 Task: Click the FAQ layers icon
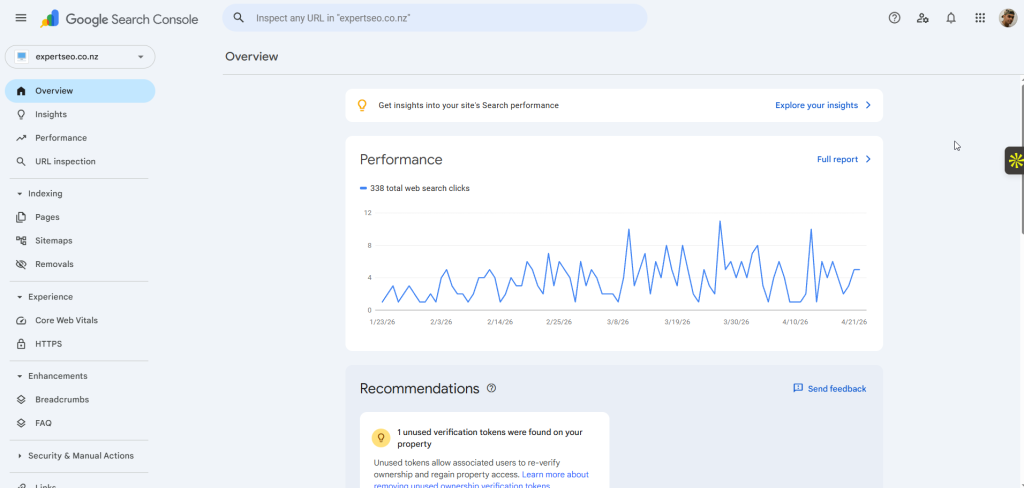coord(21,423)
